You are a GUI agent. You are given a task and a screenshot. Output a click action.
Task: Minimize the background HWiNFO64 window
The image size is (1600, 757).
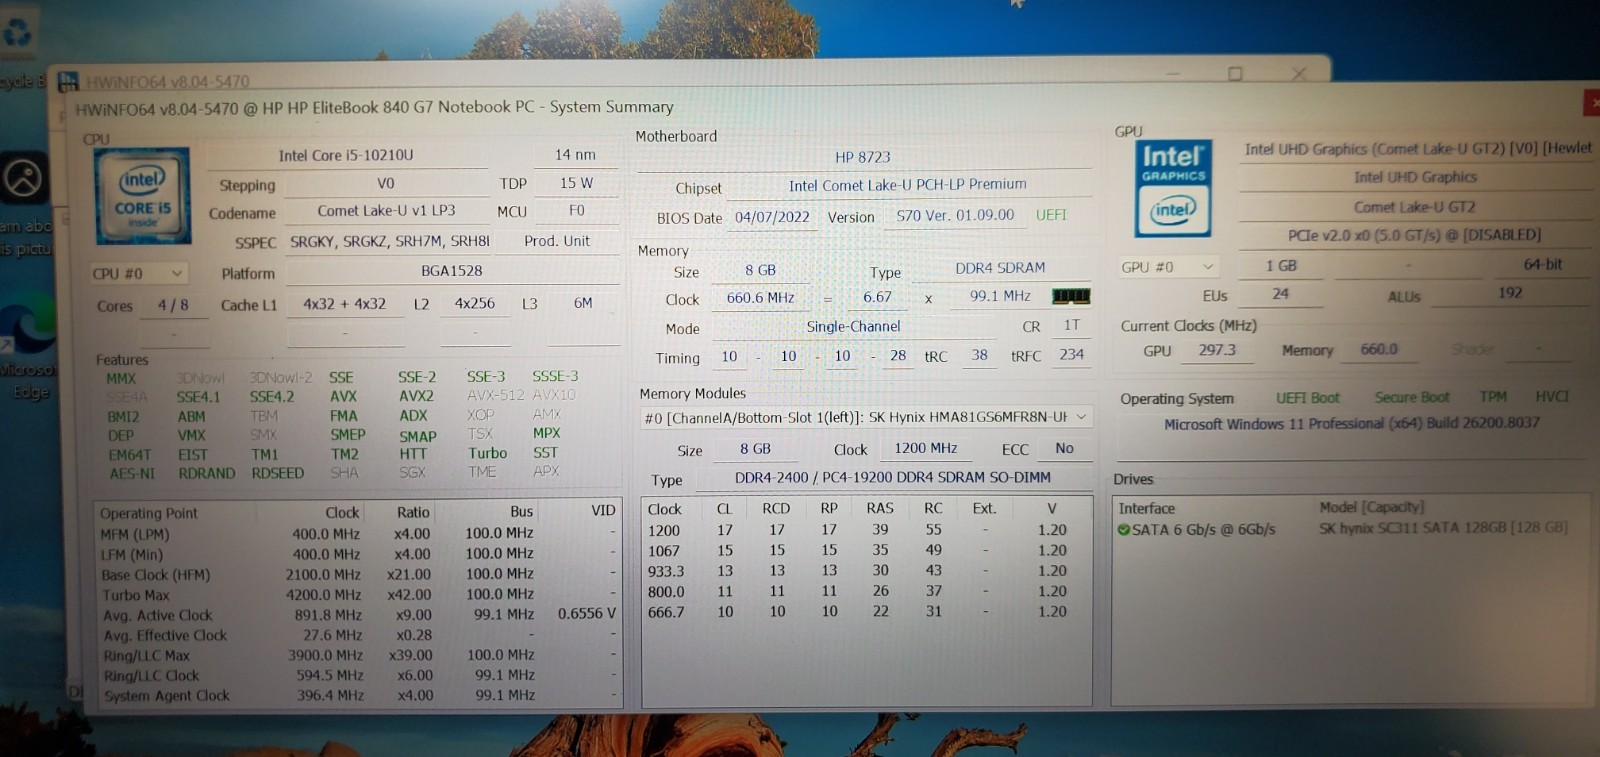[x=1173, y=74]
